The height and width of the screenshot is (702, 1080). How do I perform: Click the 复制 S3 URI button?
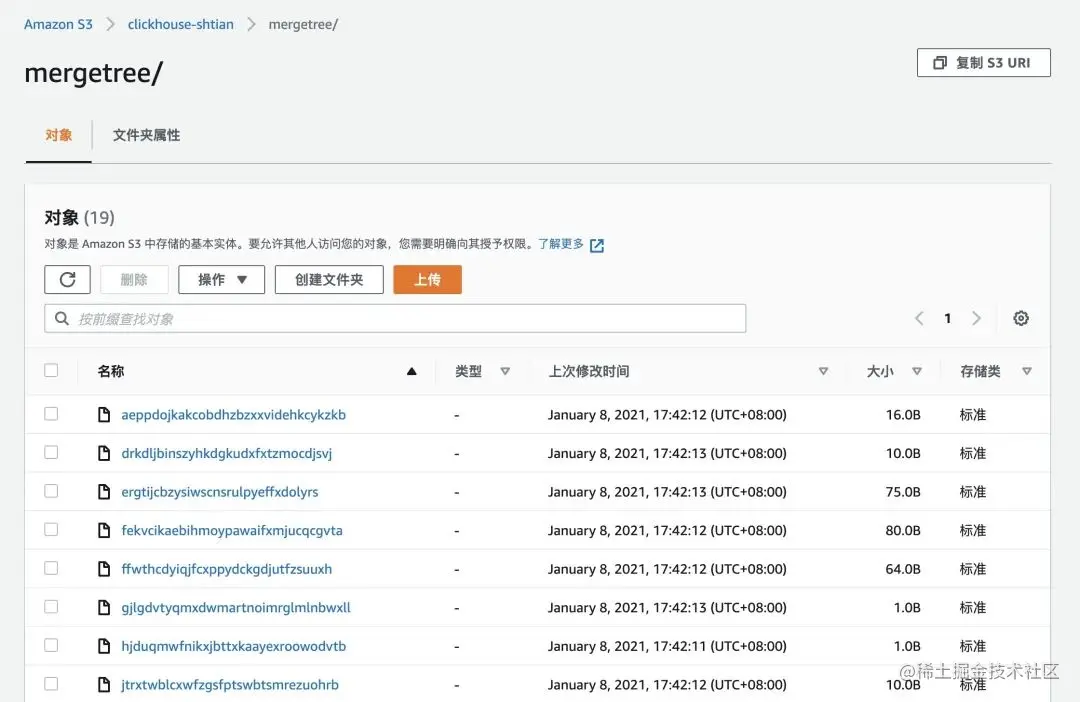pyautogui.click(x=984, y=63)
